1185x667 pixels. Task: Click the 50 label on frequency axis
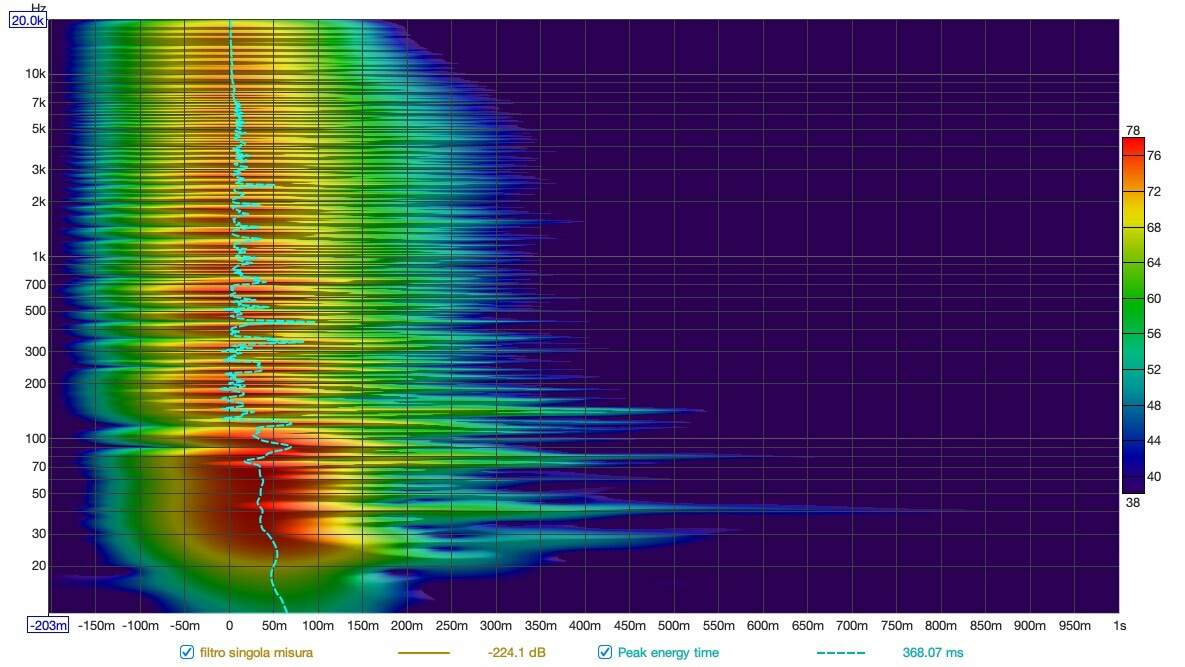pyautogui.click(x=39, y=494)
